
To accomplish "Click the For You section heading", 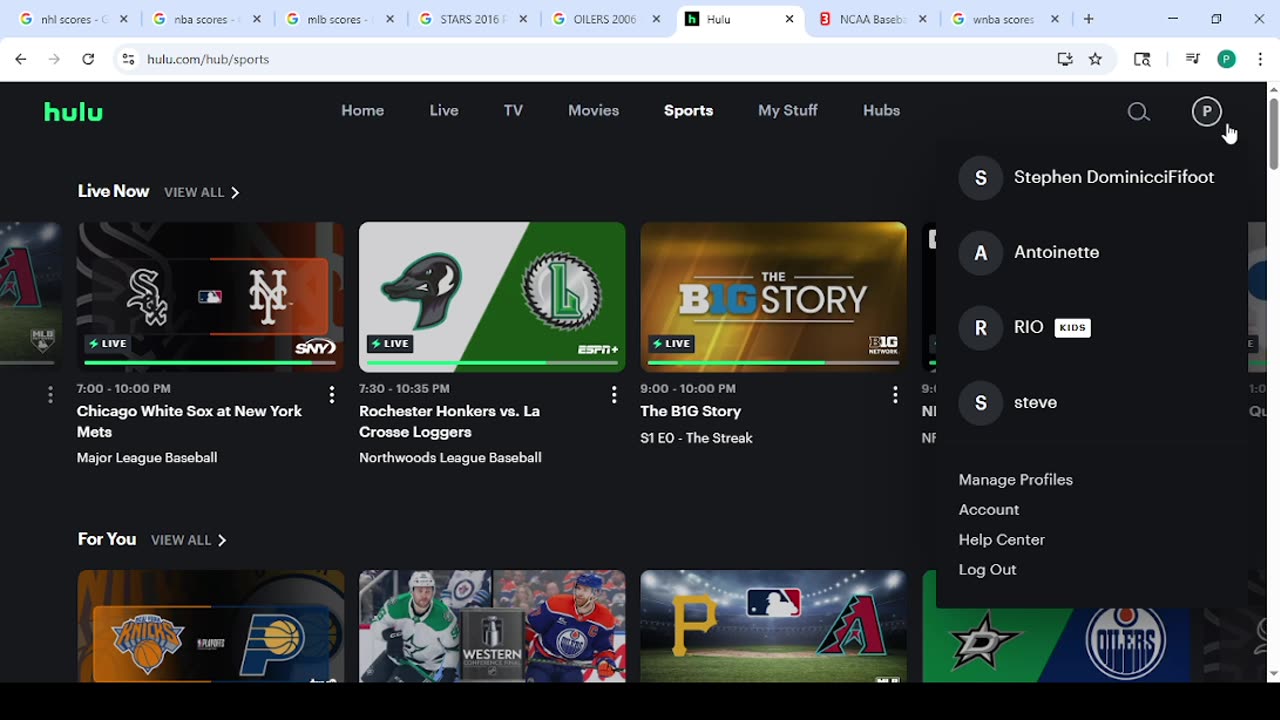I will click(x=107, y=539).
